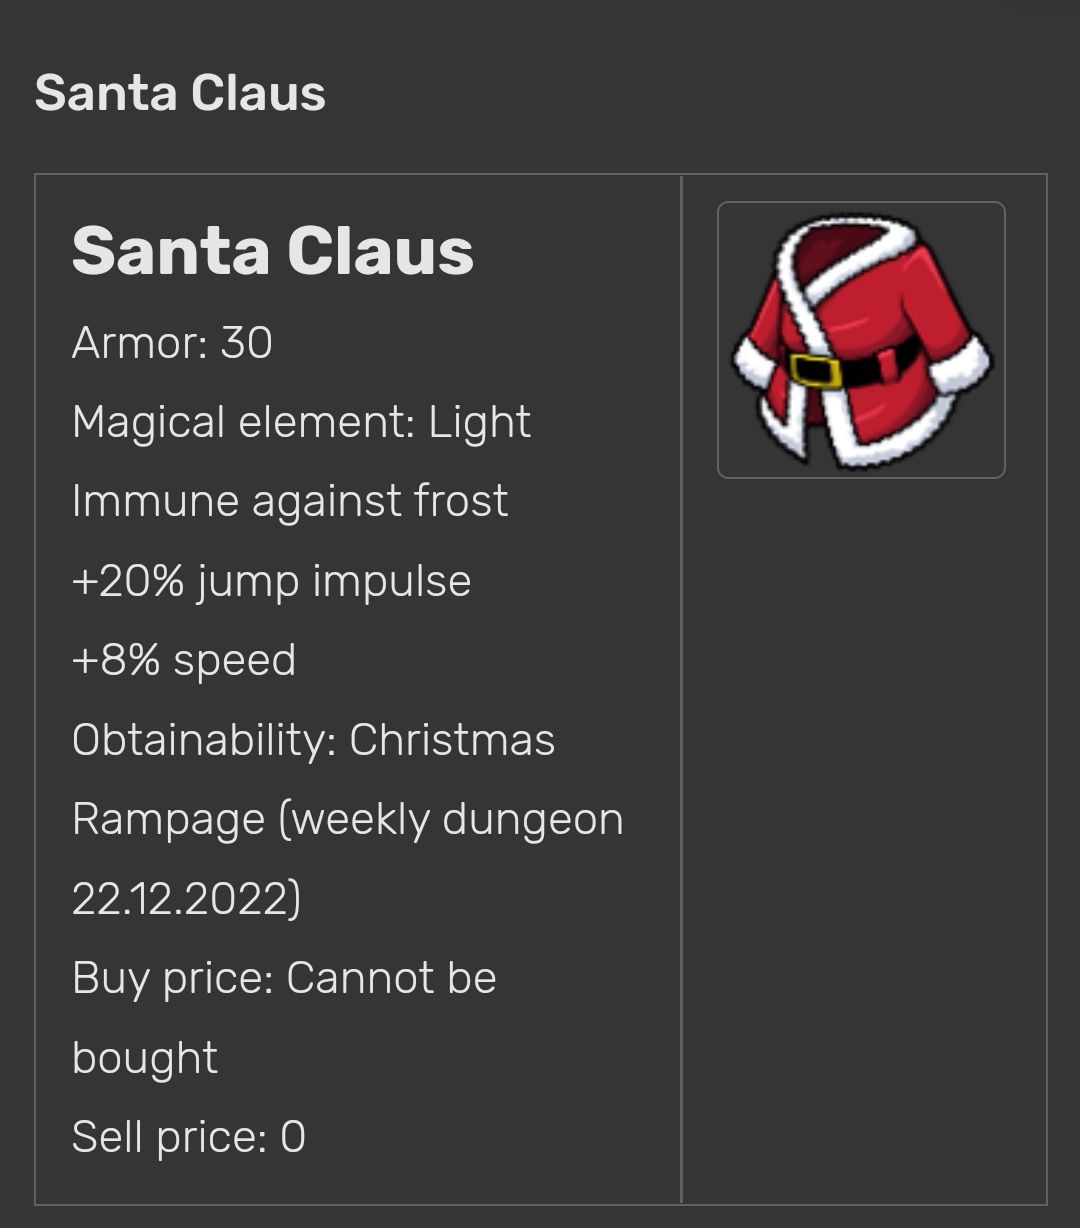The width and height of the screenshot is (1080, 1228).
Task: Click the "Rampage (weekly dungeon" text line
Action: point(347,819)
